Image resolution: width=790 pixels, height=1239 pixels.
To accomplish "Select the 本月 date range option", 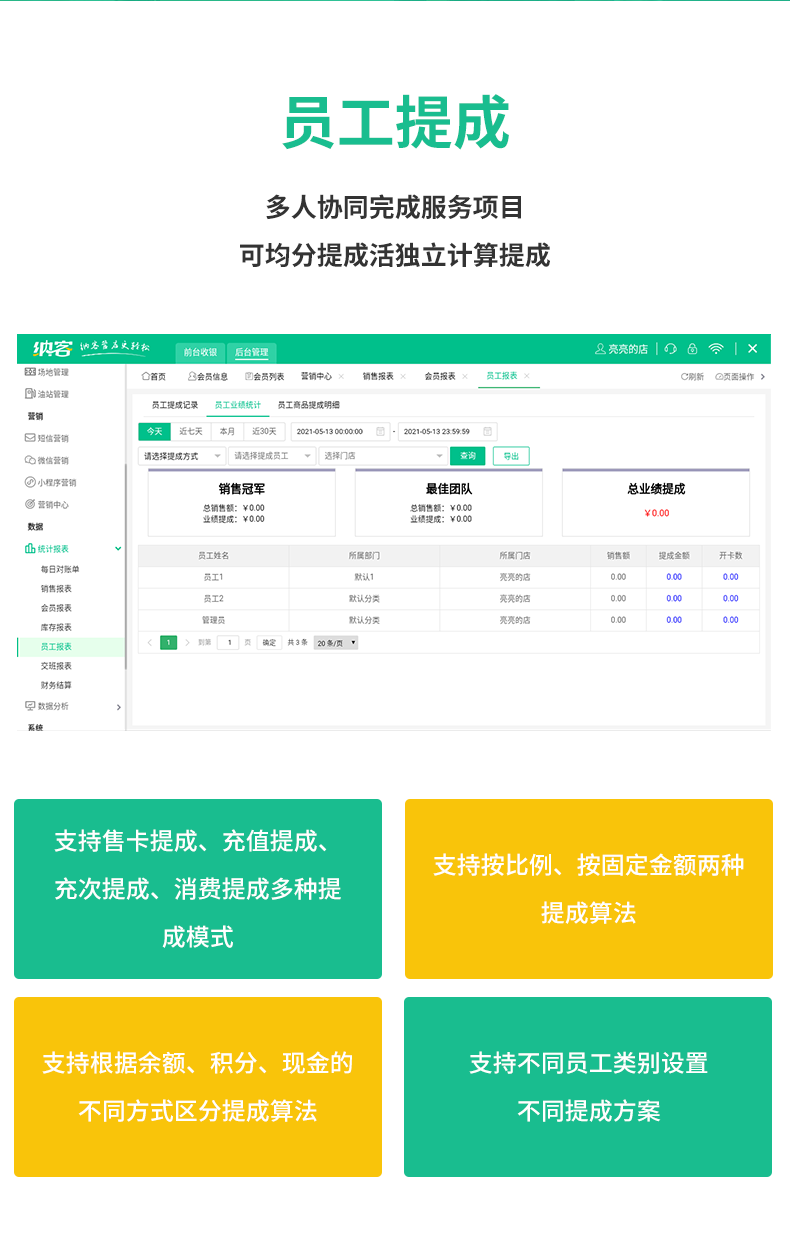I will tap(228, 432).
